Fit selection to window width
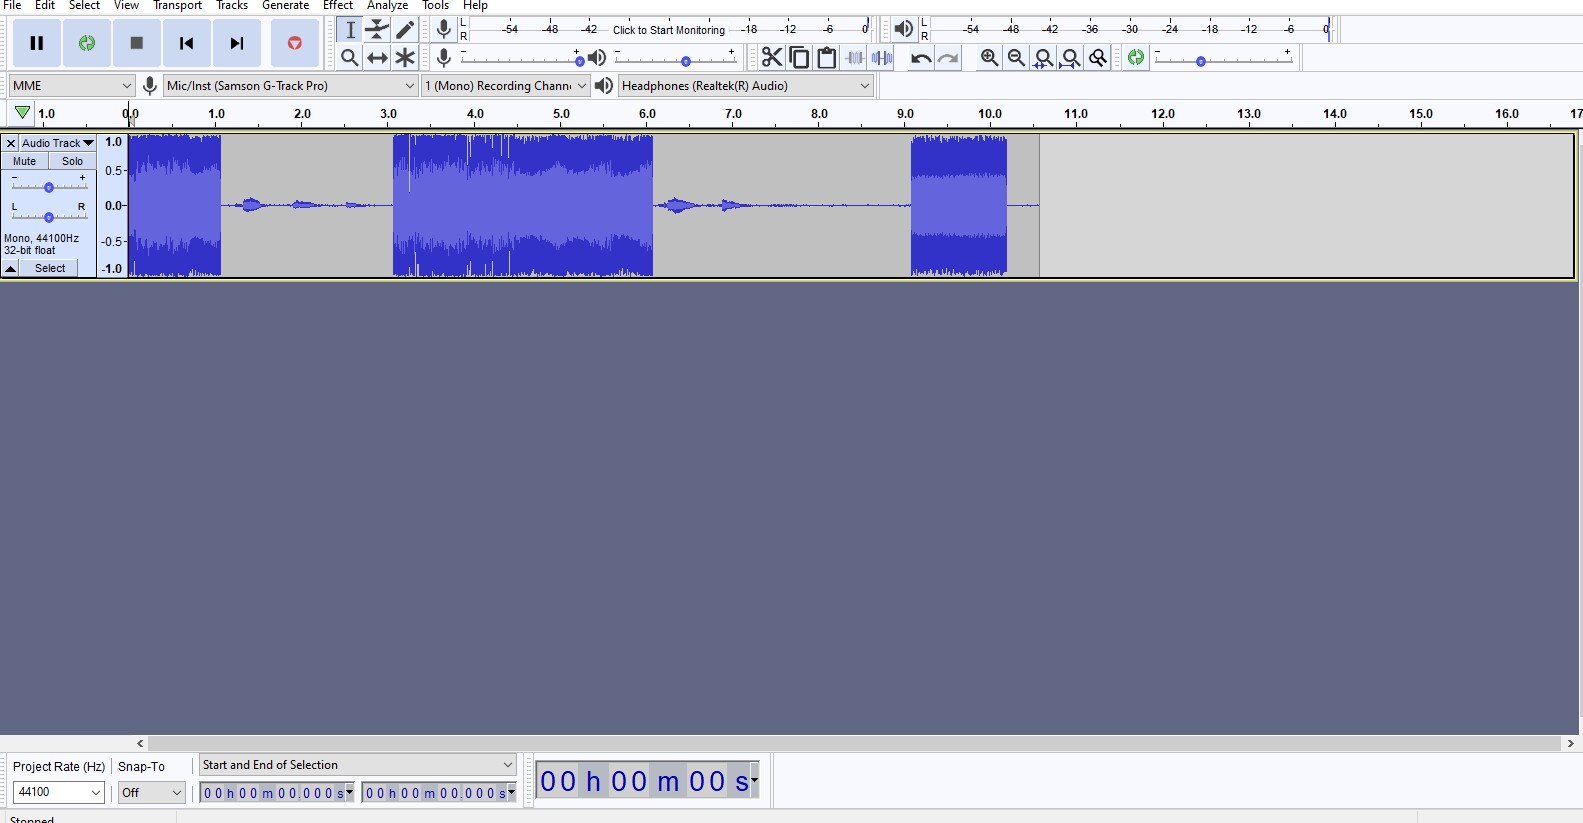The height and width of the screenshot is (823, 1583). tap(1043, 58)
